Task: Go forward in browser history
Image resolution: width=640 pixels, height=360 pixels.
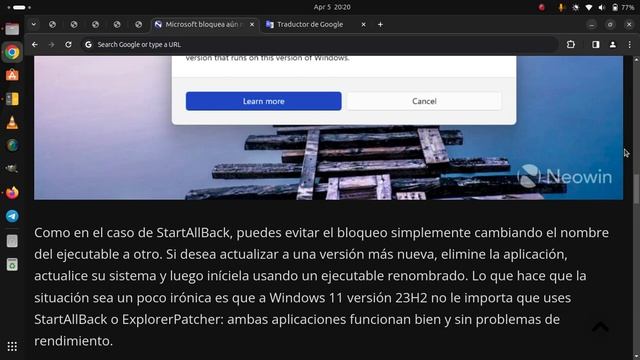Action: 51,44
